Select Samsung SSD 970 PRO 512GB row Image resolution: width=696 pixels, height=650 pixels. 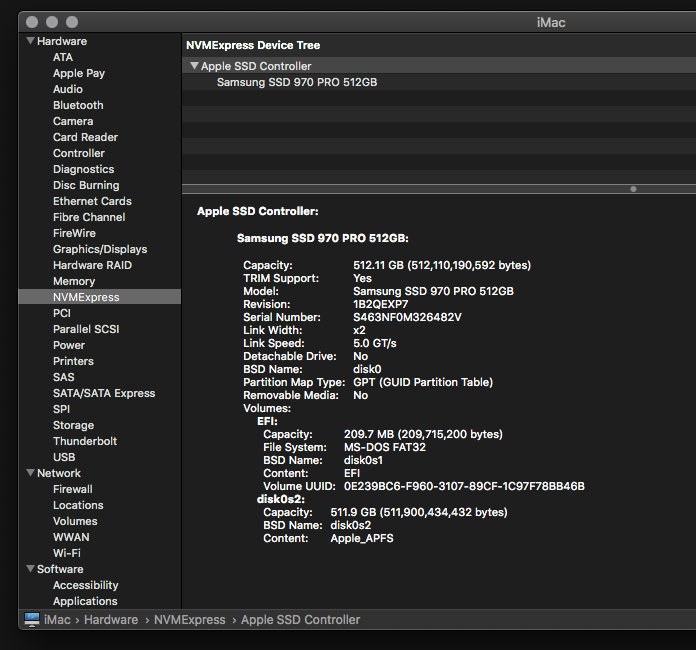pyautogui.click(x=296, y=82)
